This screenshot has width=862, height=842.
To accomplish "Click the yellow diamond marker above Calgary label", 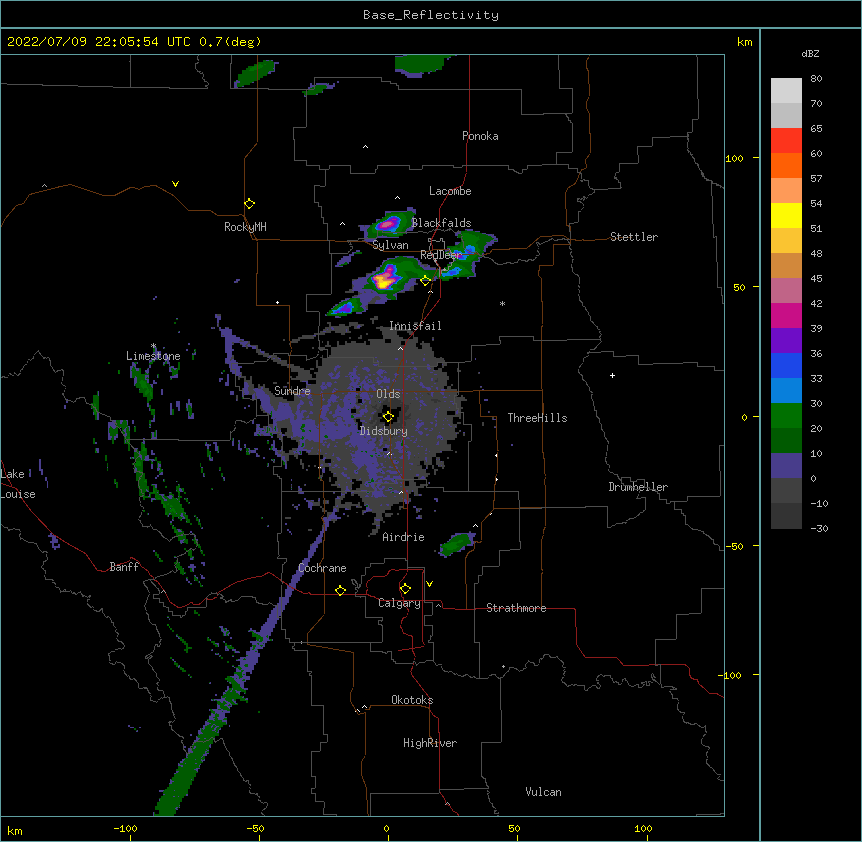I will (x=405, y=589).
